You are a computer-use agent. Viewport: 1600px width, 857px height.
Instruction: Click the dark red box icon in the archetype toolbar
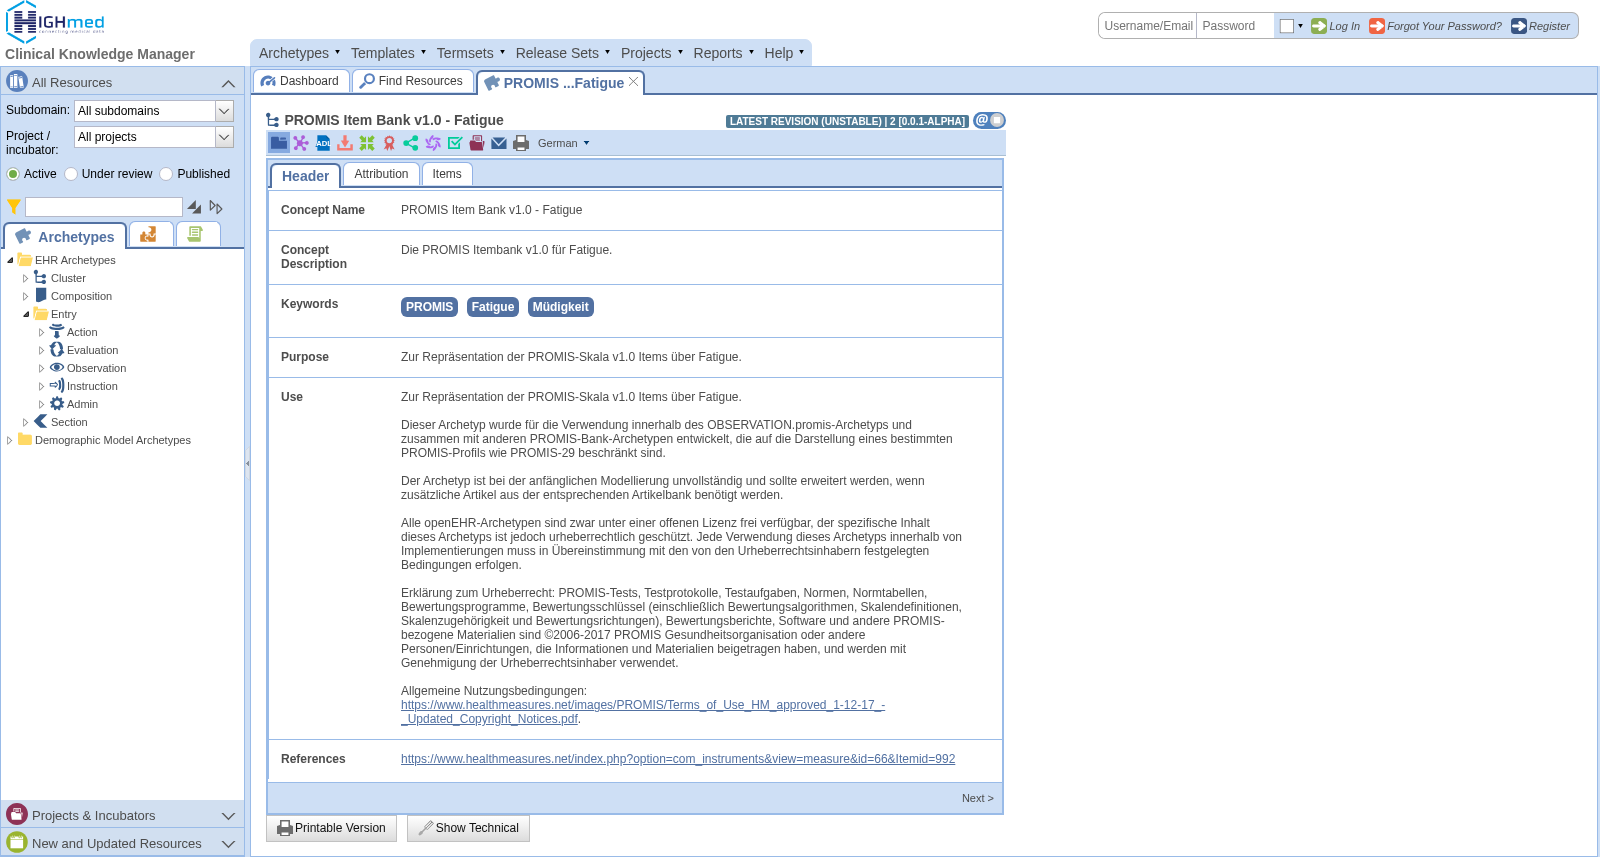coord(477,143)
